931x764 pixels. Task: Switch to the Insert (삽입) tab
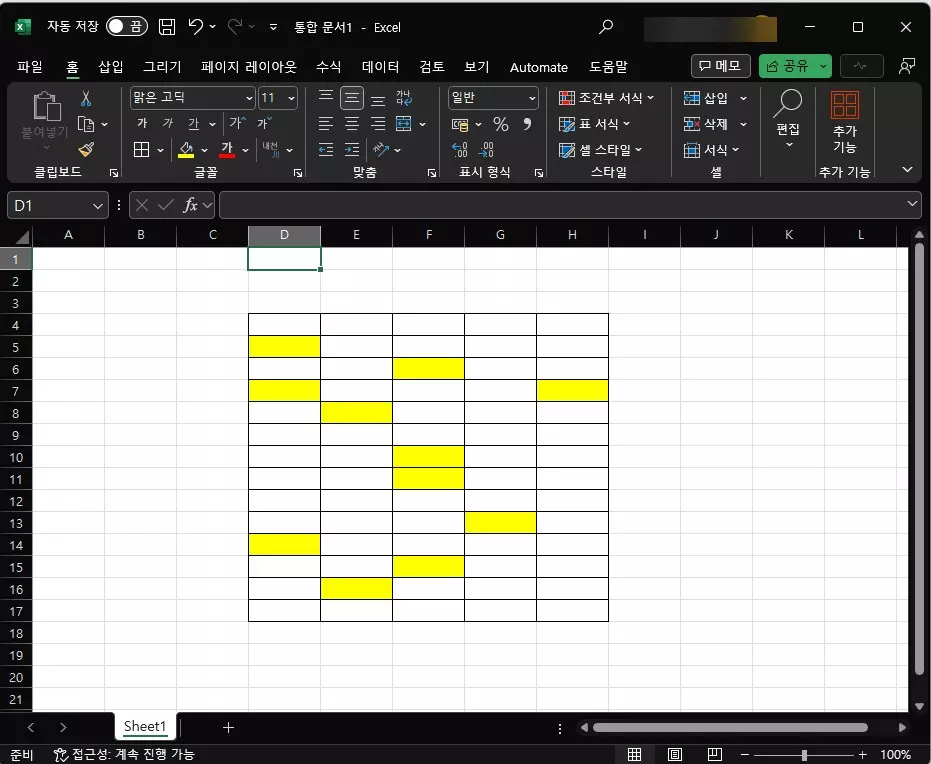tap(110, 67)
